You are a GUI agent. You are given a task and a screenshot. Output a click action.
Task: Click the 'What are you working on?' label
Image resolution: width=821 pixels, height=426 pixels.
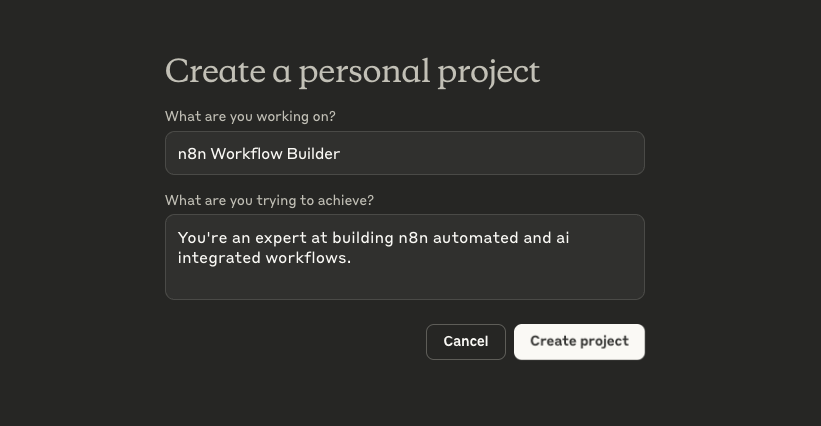(250, 116)
